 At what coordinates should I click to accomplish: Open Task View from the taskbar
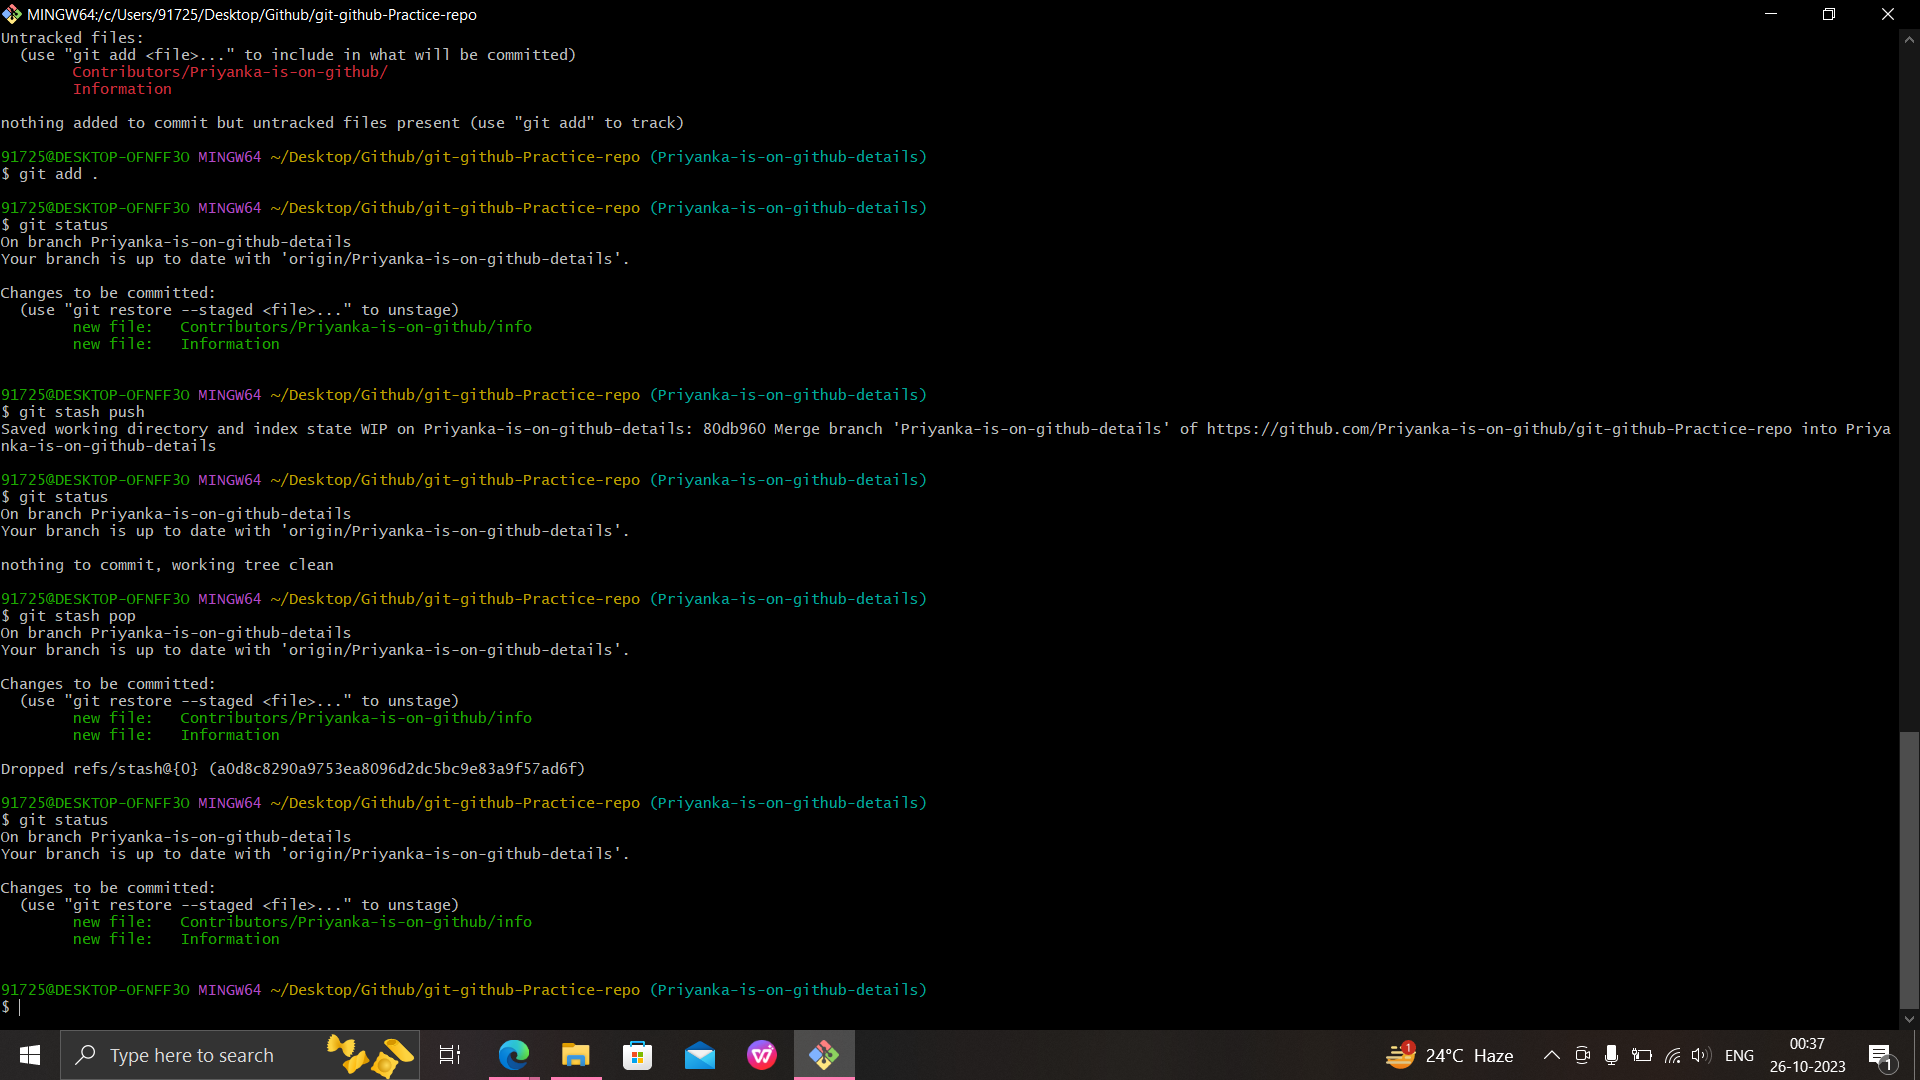[x=450, y=1054]
